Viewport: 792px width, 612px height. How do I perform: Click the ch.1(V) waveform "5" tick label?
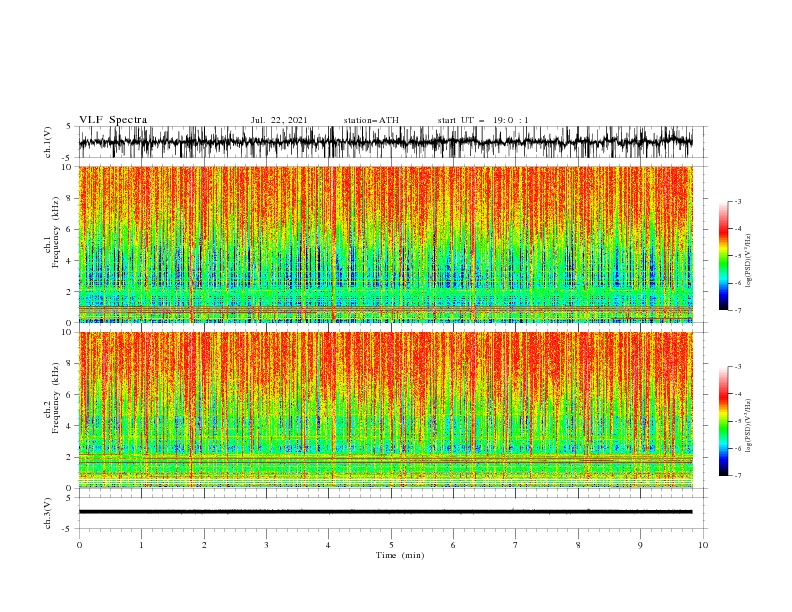point(70,127)
